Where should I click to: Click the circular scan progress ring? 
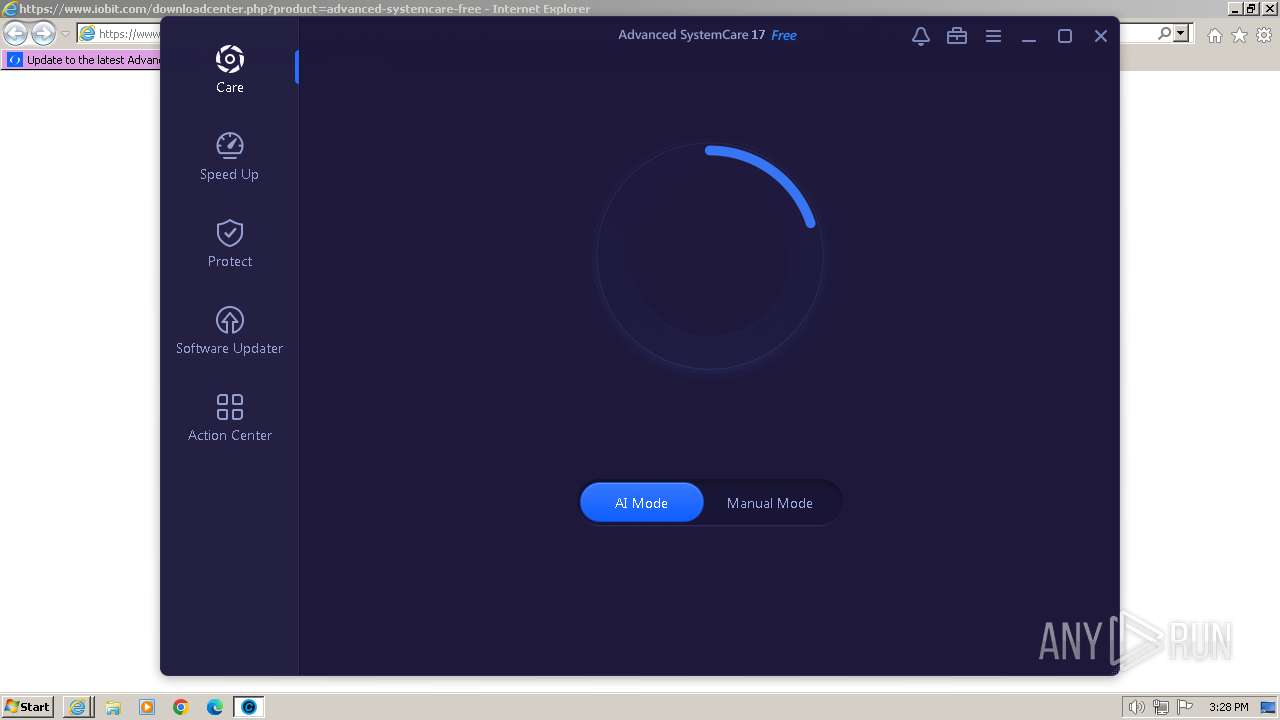tap(709, 256)
